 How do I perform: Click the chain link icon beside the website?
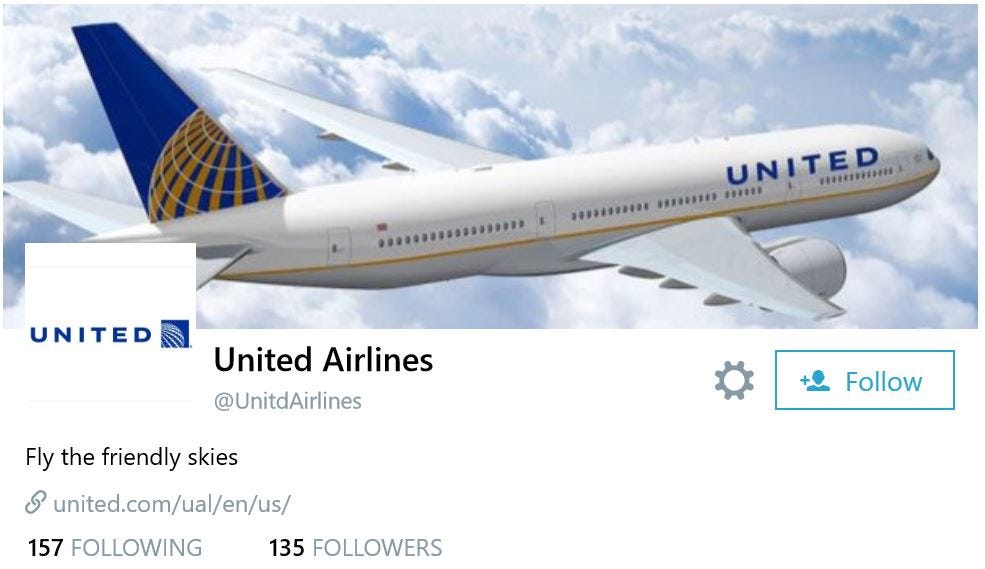coord(35,502)
